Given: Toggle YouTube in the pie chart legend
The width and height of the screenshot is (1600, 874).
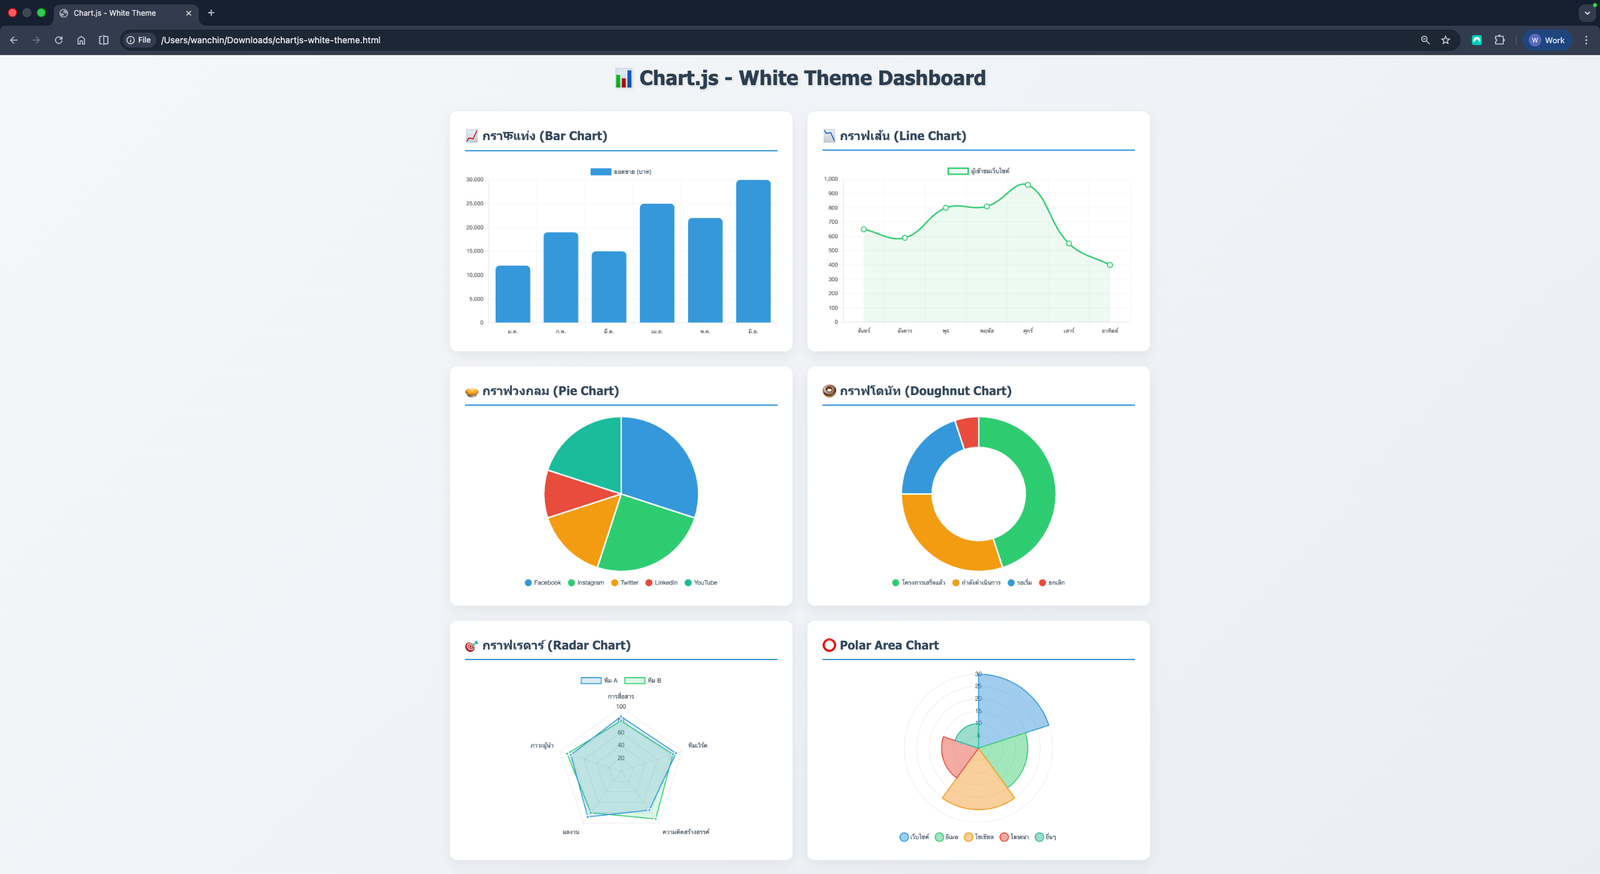Looking at the screenshot, I should point(701,582).
